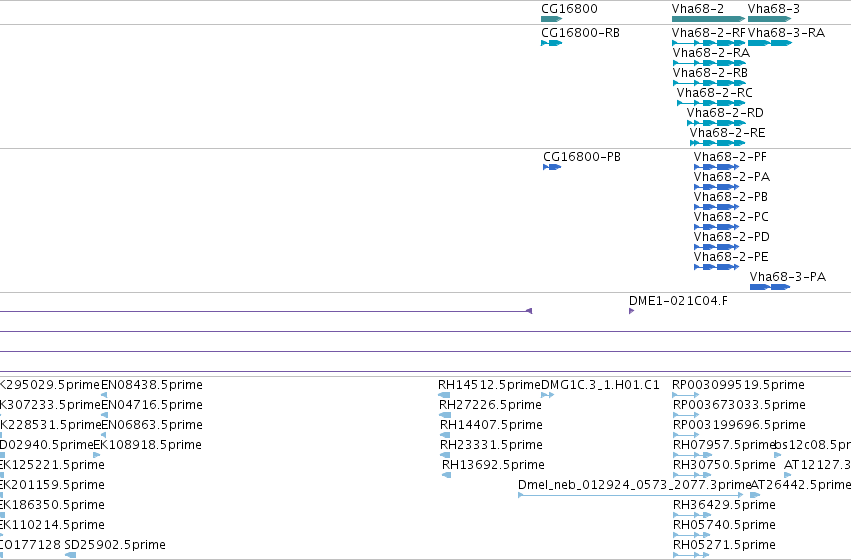Viewport: 851px width, 560px height.
Task: Click EST RH05740.5prime
Action: pyautogui.click(x=724, y=525)
